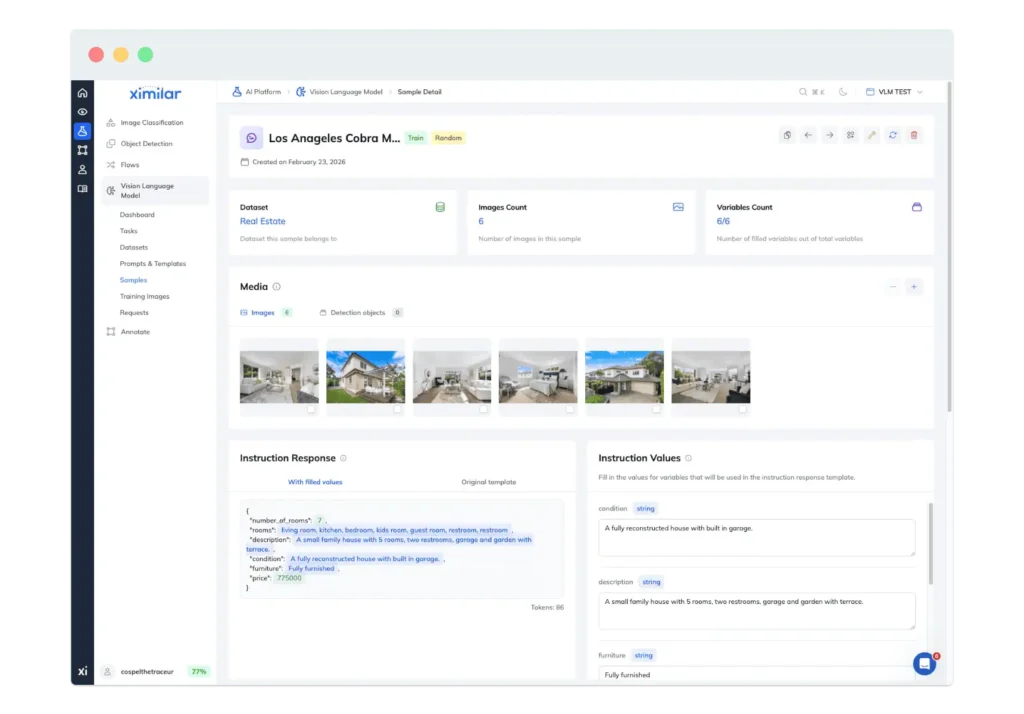Image resolution: width=1024 pixels, height=714 pixels.
Task: Tick checkbox on first living room image
Action: pos(311,409)
